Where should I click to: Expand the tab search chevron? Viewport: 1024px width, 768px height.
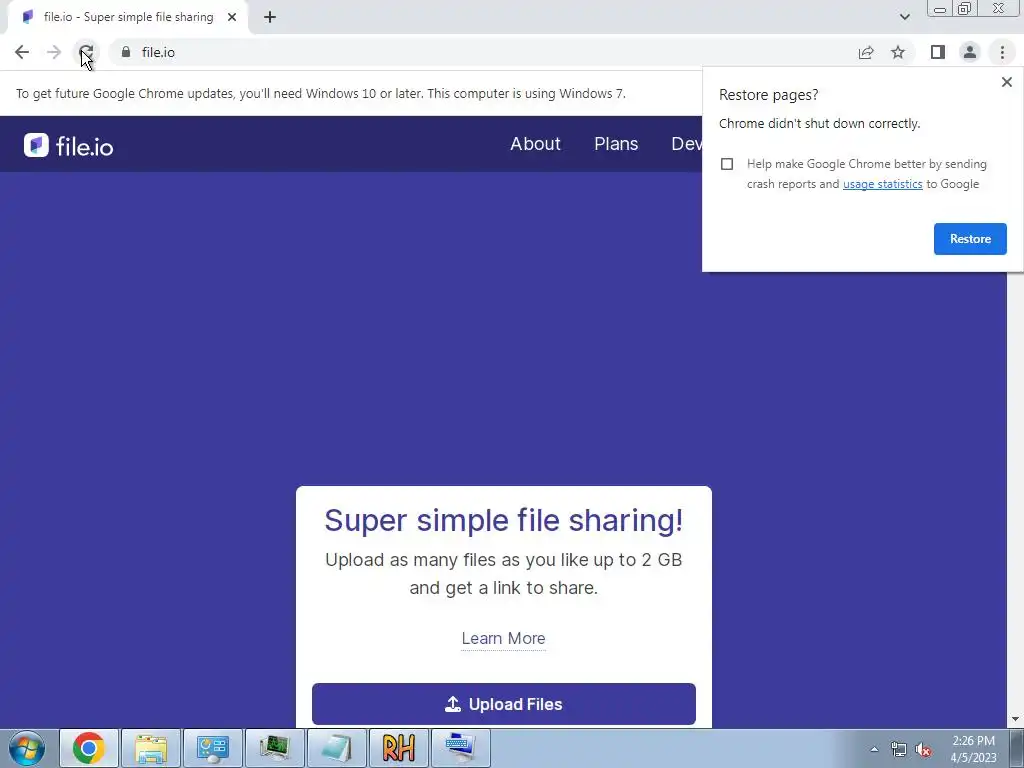click(904, 17)
